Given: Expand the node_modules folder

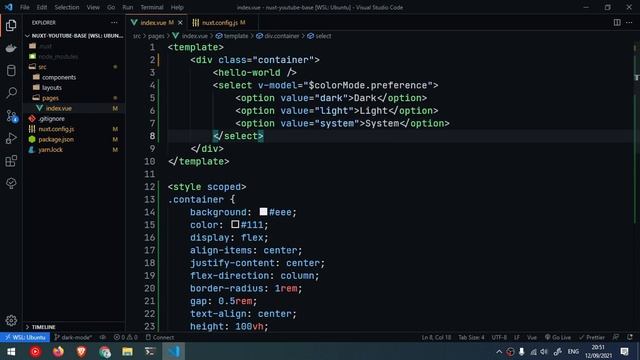Looking at the screenshot, I should tap(74, 57).
